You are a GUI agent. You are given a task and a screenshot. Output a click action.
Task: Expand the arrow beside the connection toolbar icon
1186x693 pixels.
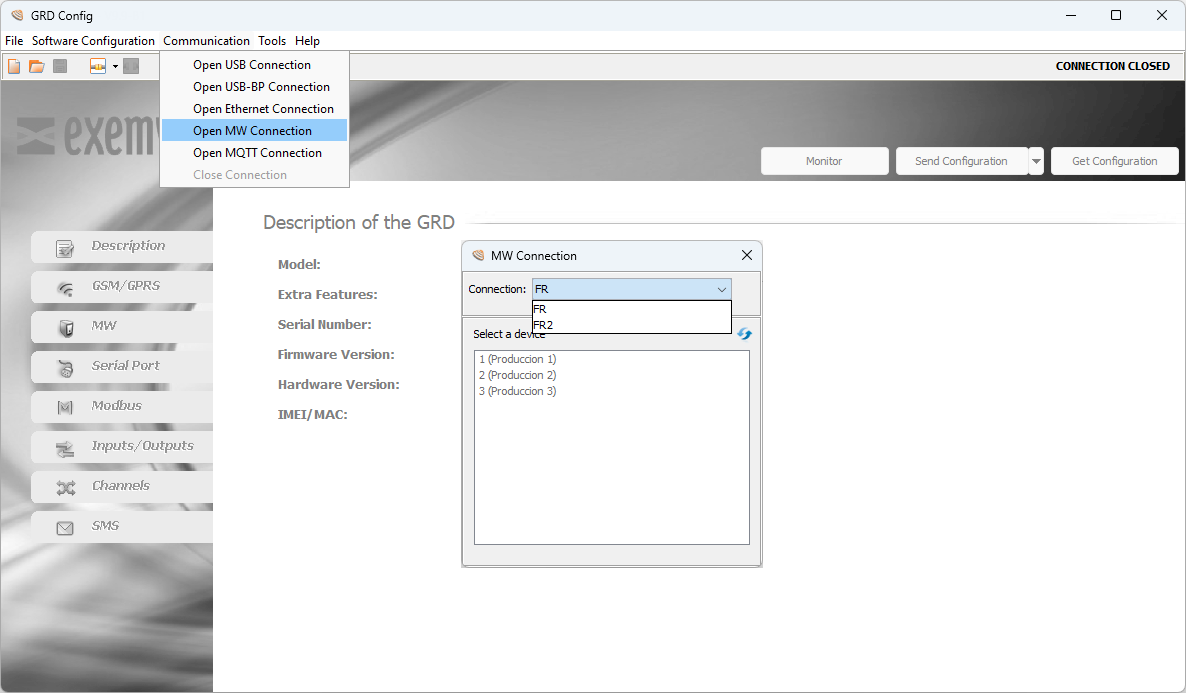(115, 66)
